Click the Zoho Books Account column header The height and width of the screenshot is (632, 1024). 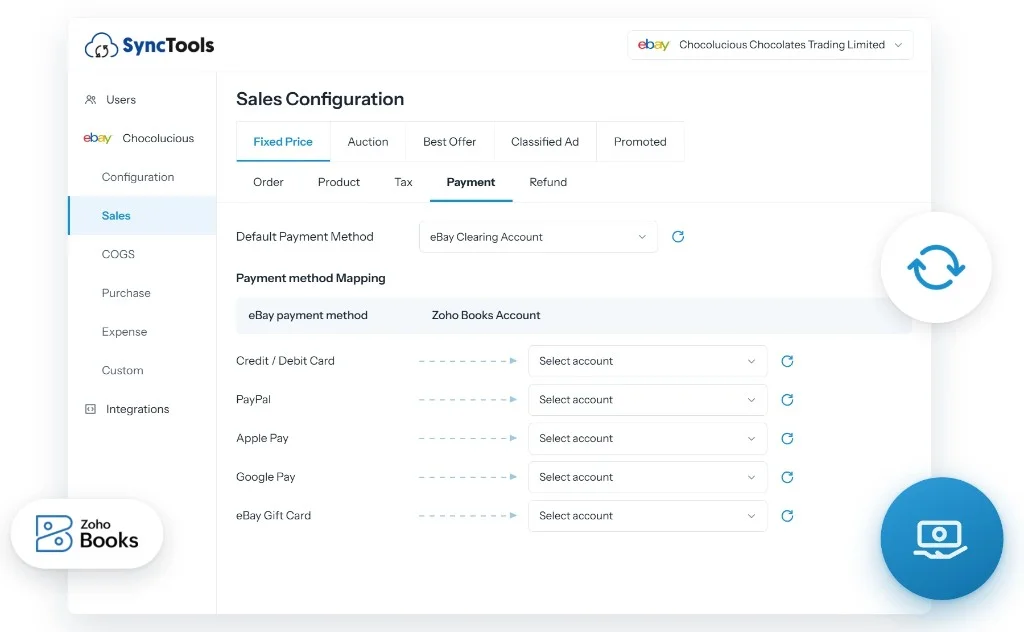click(x=486, y=315)
